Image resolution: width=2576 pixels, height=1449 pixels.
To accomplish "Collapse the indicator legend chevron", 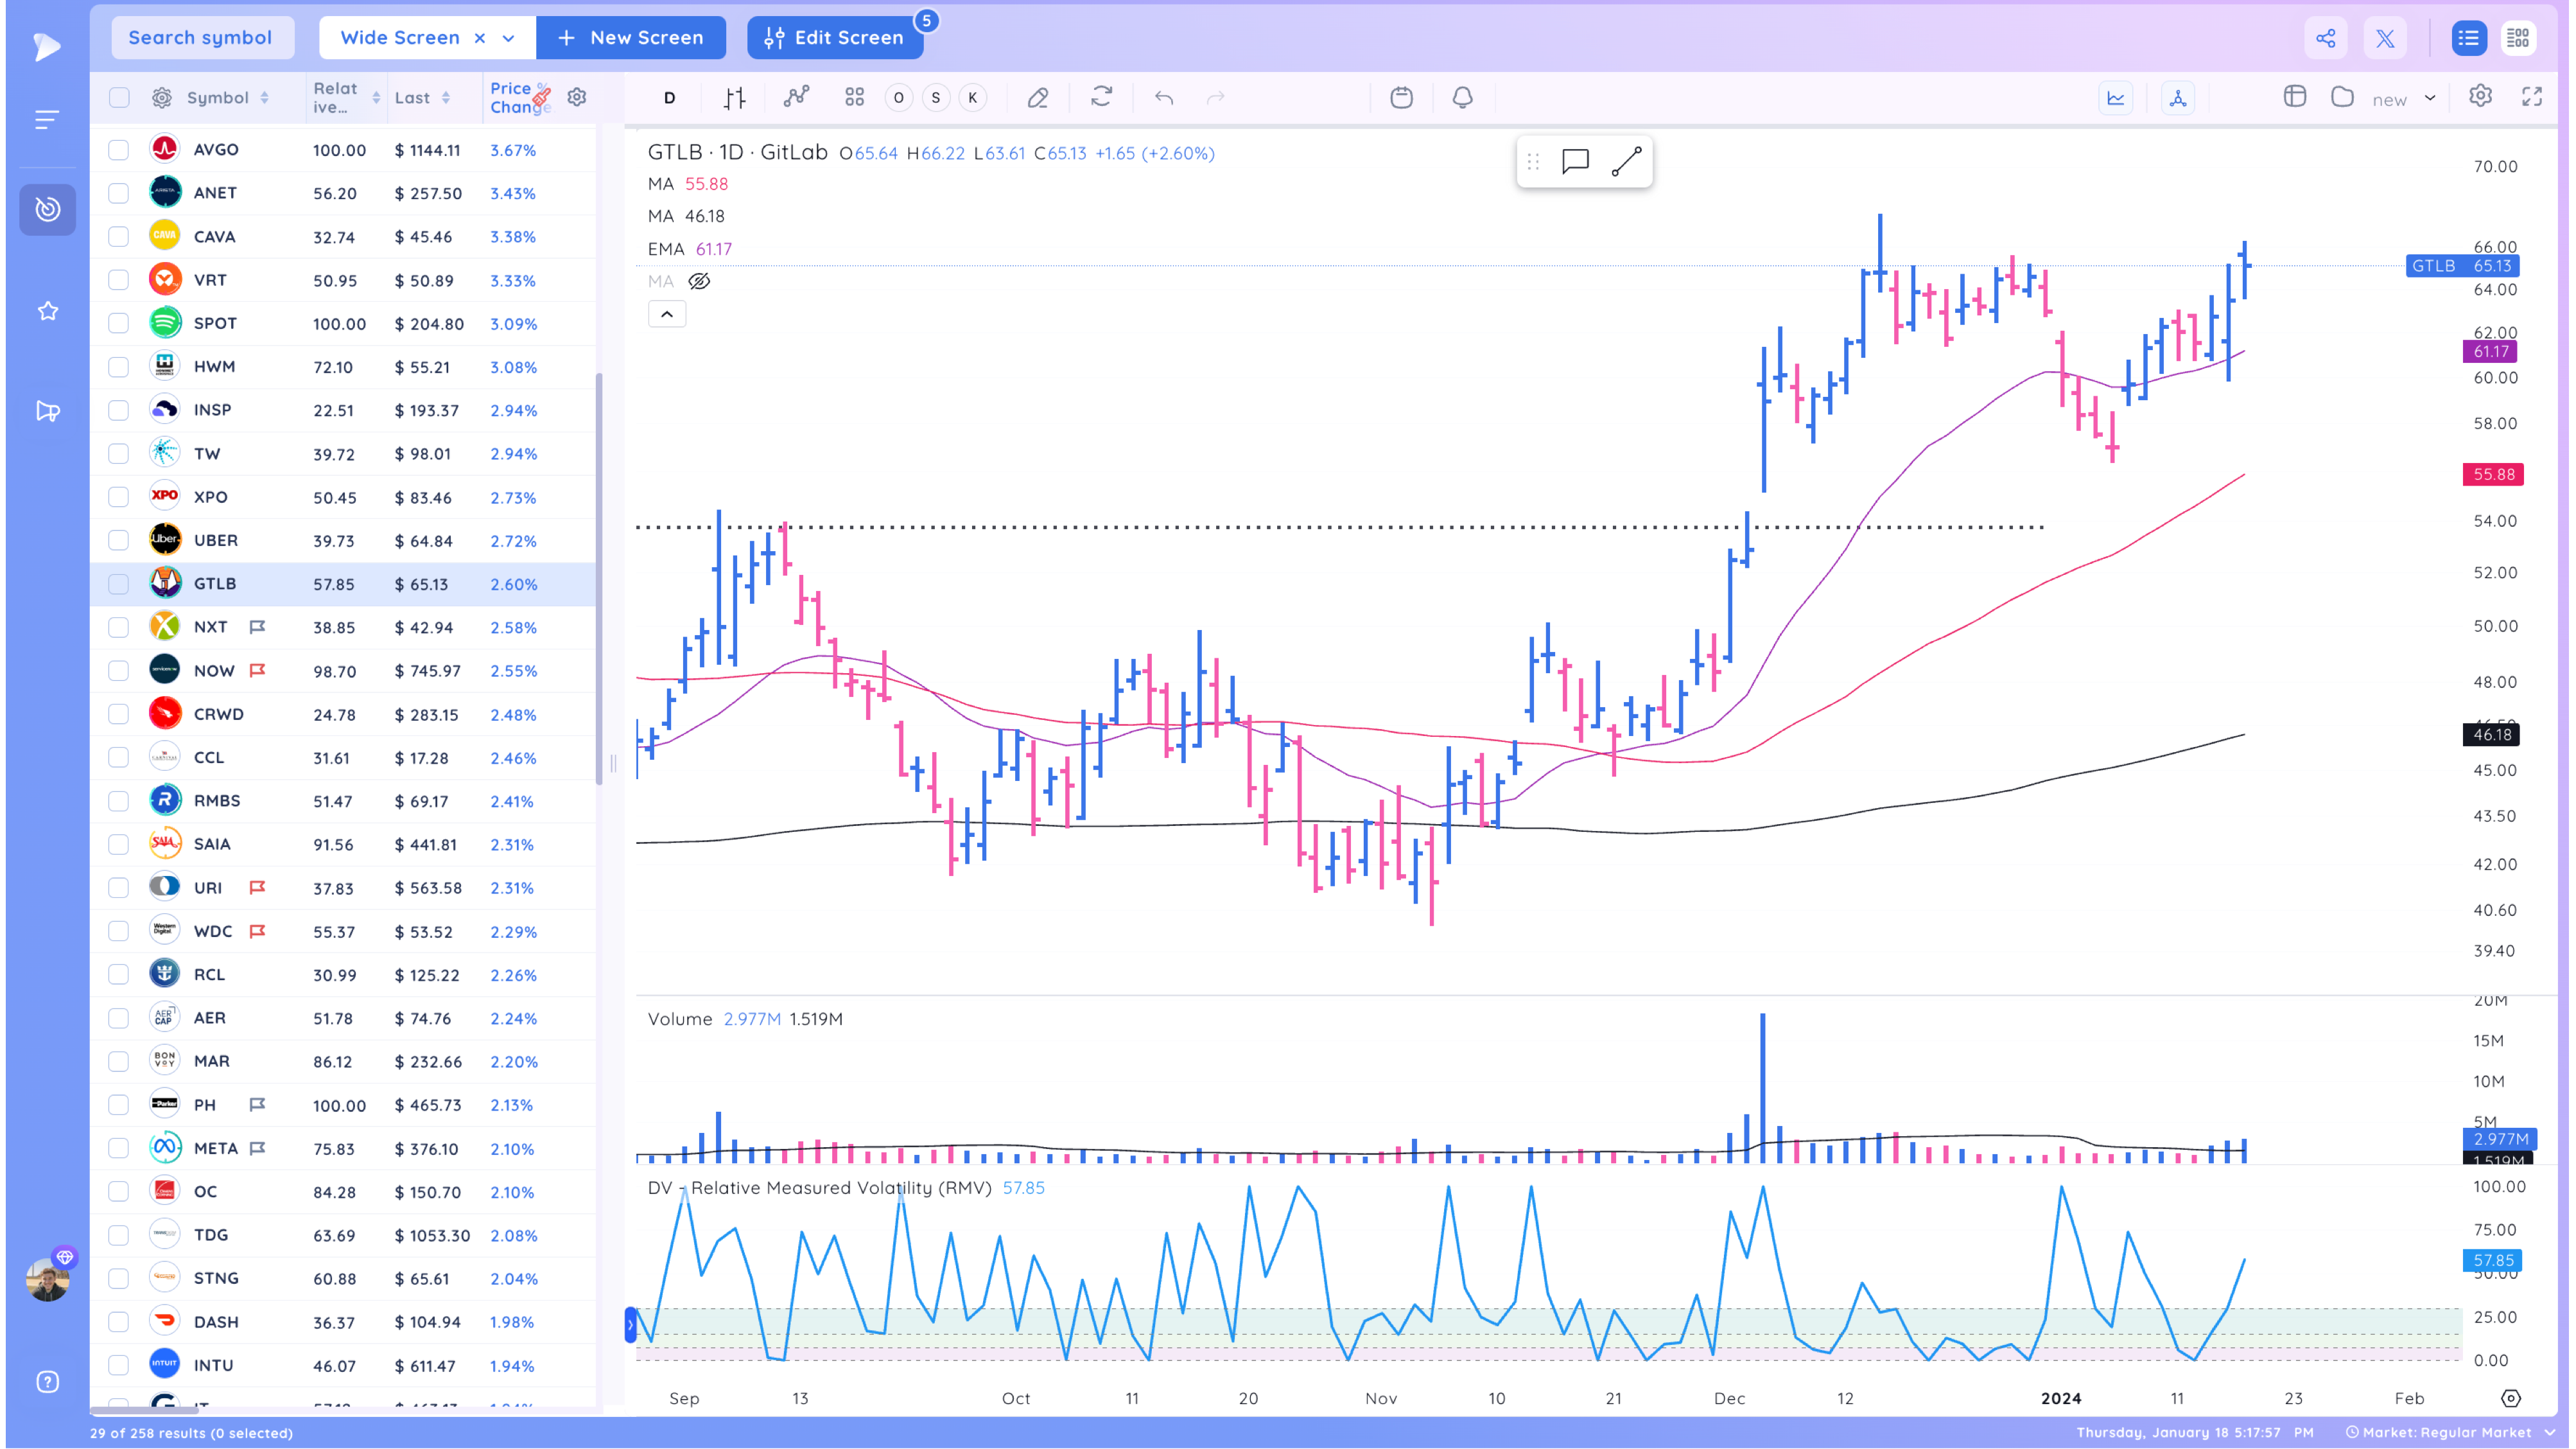I will (x=667, y=314).
